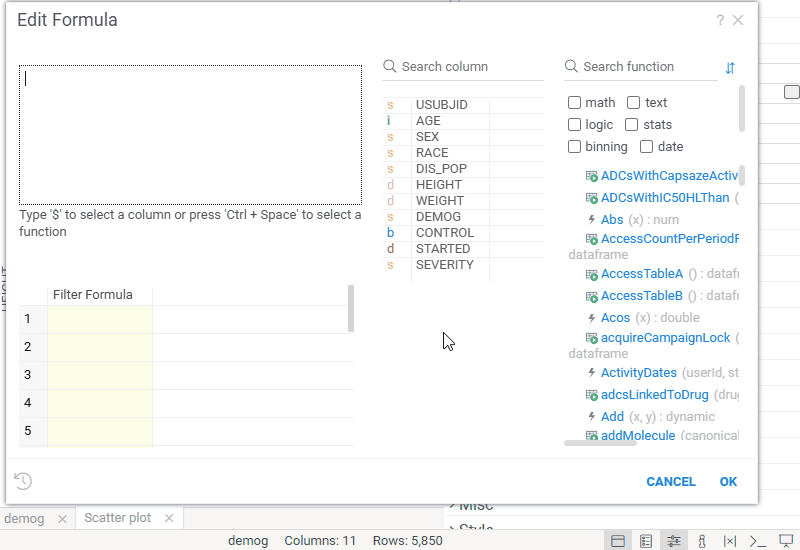This screenshot has width=800, height=550.
Task: Select the Abs function from list
Action: [611, 219]
